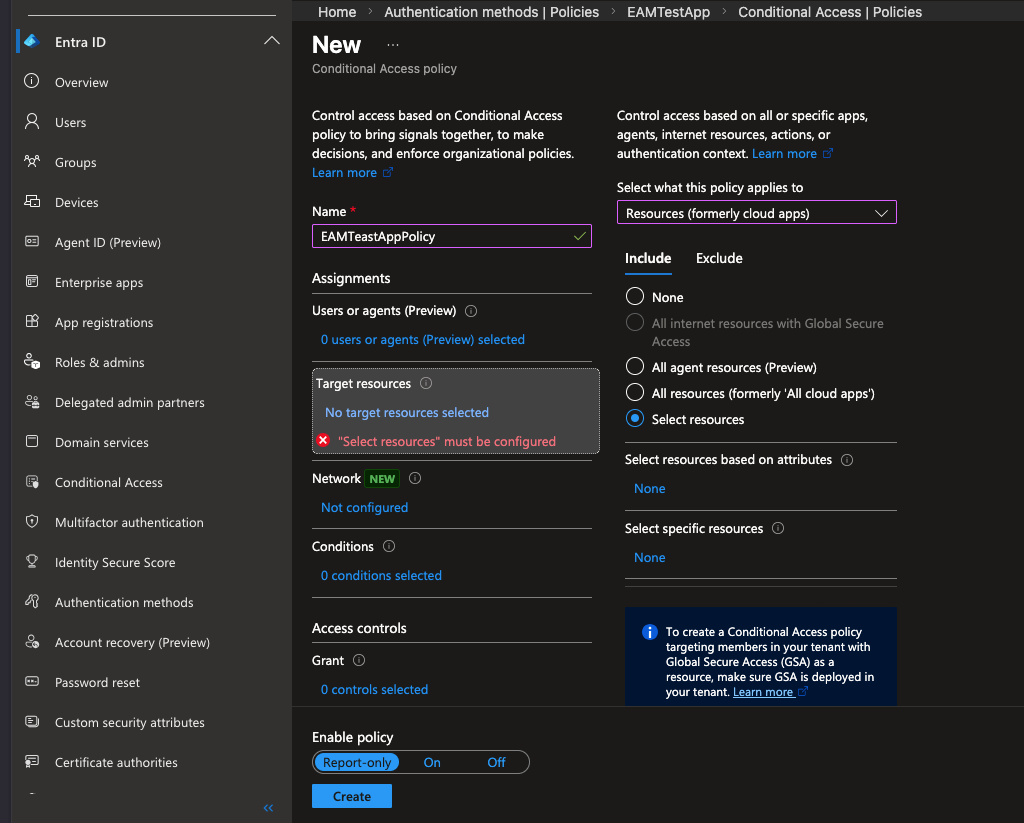Viewport: 1024px width, 823px height.
Task: Open Multifactor authentication in the sidebar
Action: (129, 523)
